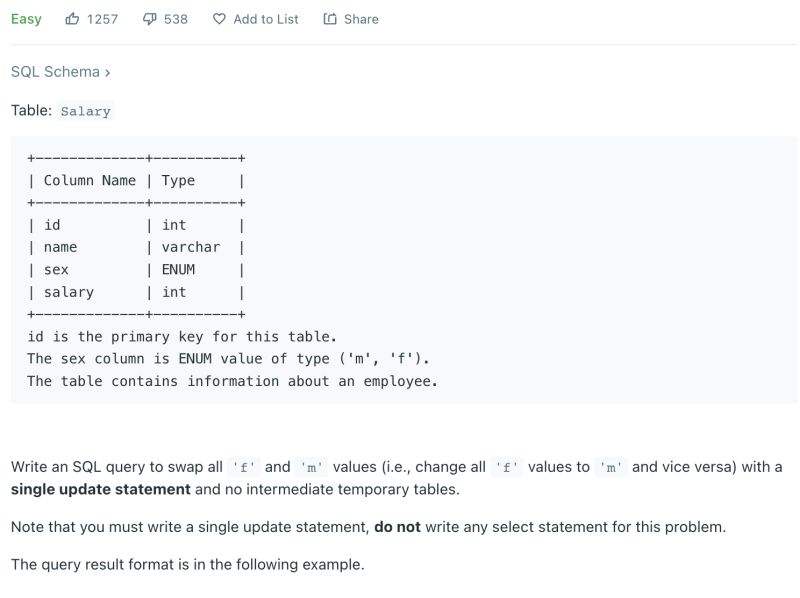Viewport: 800px width, 598px height.
Task: Click the chevron next to SQL Schema
Action: tap(107, 72)
